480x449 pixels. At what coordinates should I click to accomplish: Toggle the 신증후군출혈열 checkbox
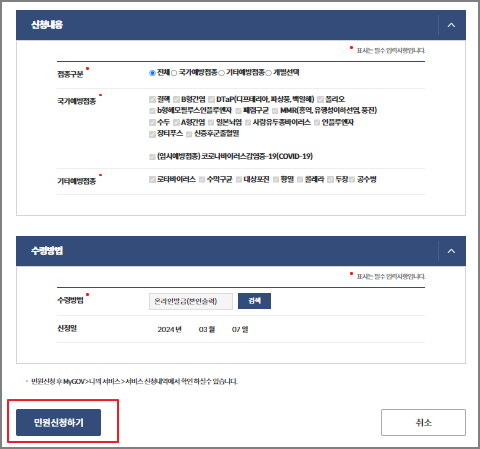[189, 134]
